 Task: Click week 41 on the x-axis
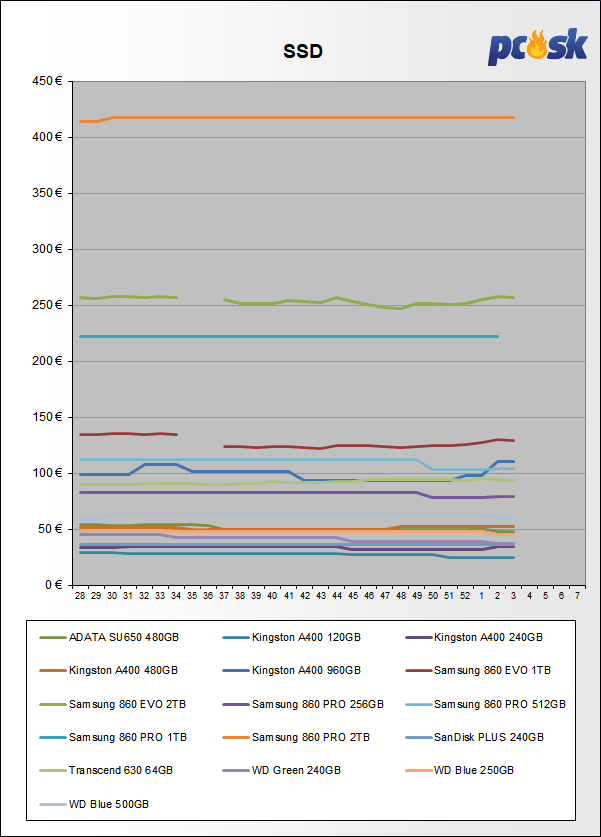(x=289, y=596)
